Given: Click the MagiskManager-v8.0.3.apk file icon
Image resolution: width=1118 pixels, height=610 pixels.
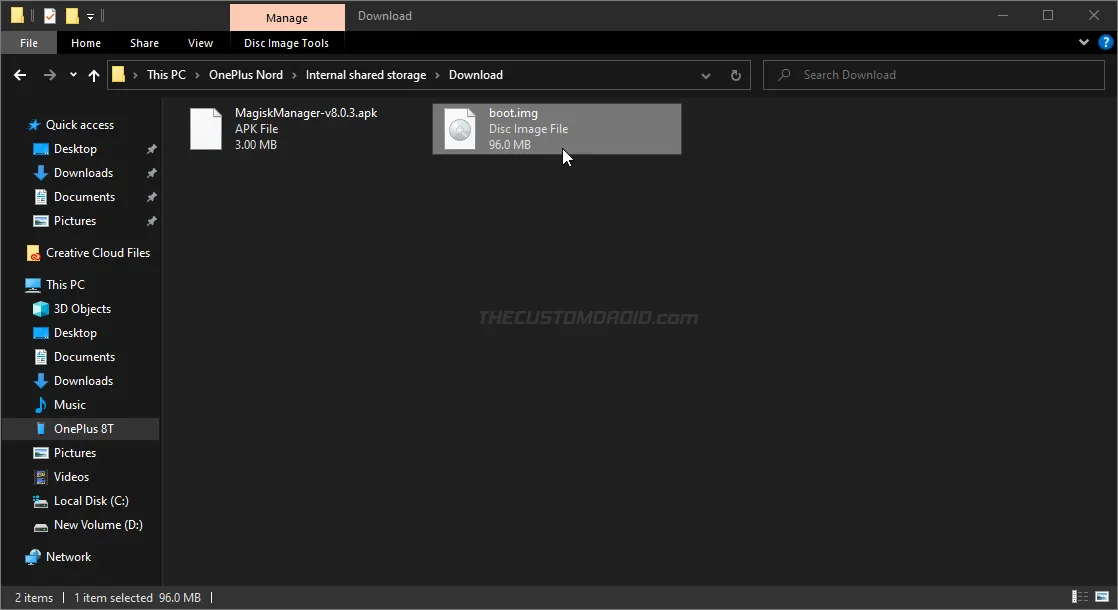Looking at the screenshot, I should pyautogui.click(x=206, y=129).
